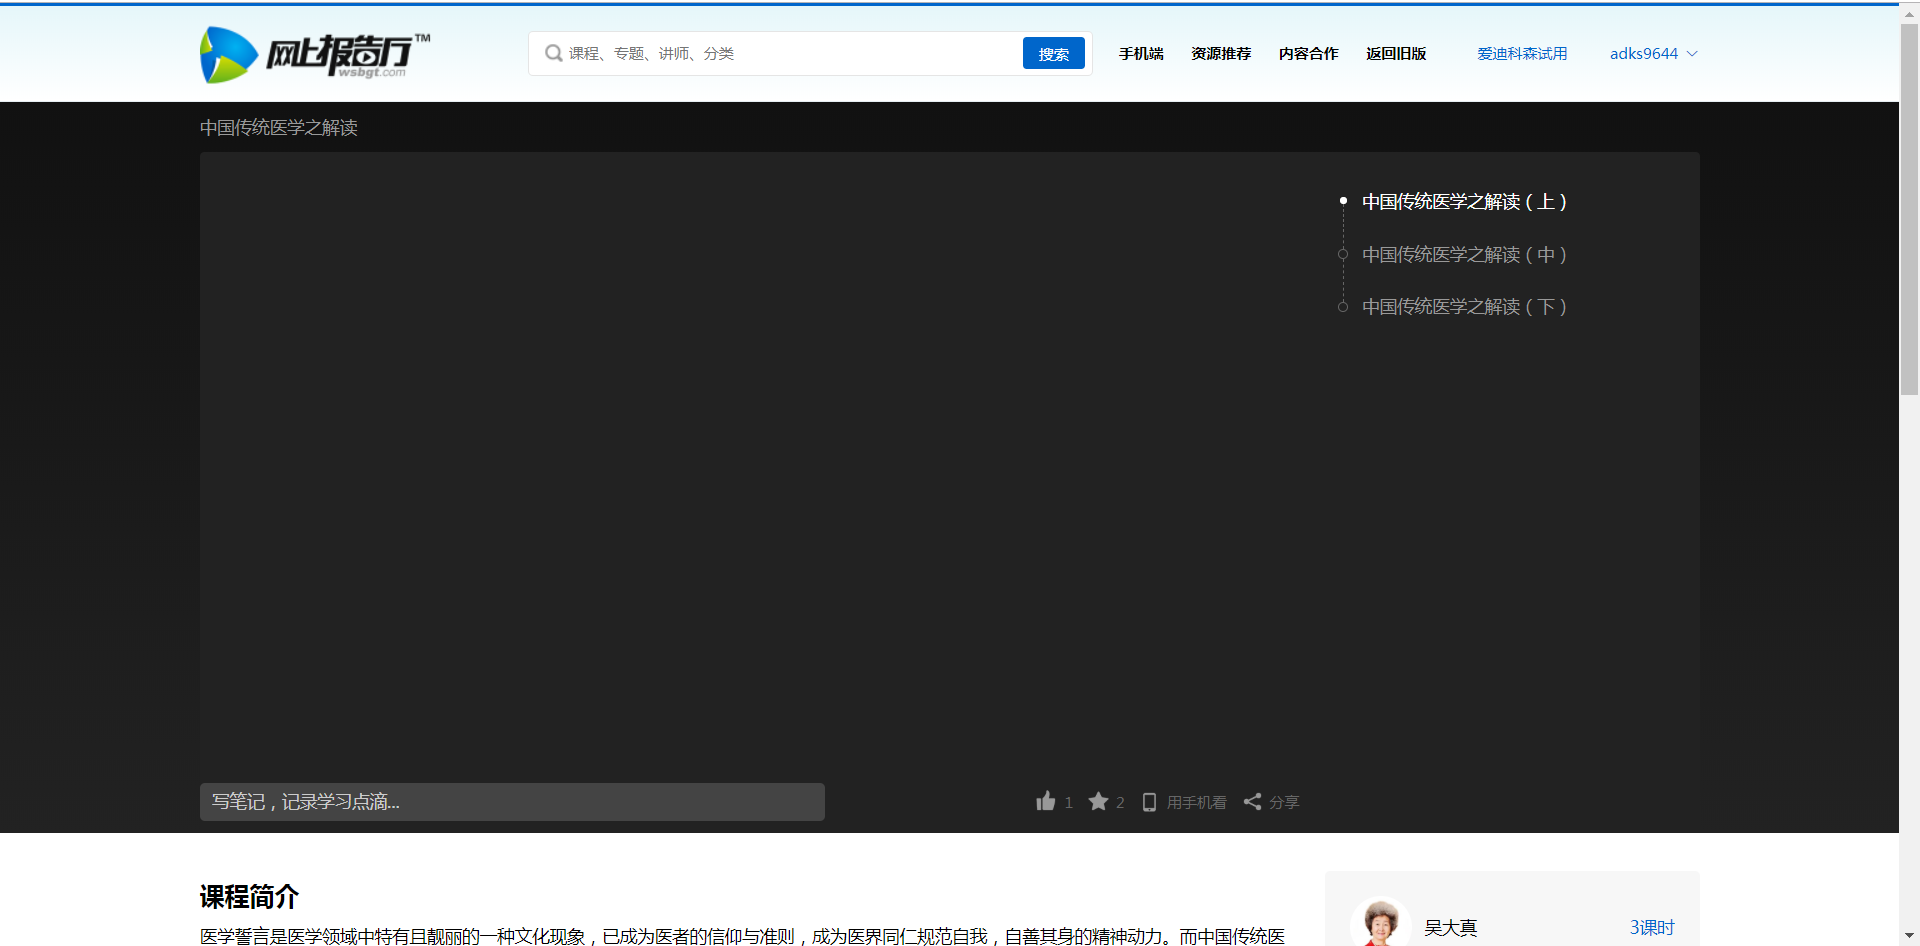Click the 3课时 label
The height and width of the screenshot is (946, 1920).
(x=1652, y=928)
